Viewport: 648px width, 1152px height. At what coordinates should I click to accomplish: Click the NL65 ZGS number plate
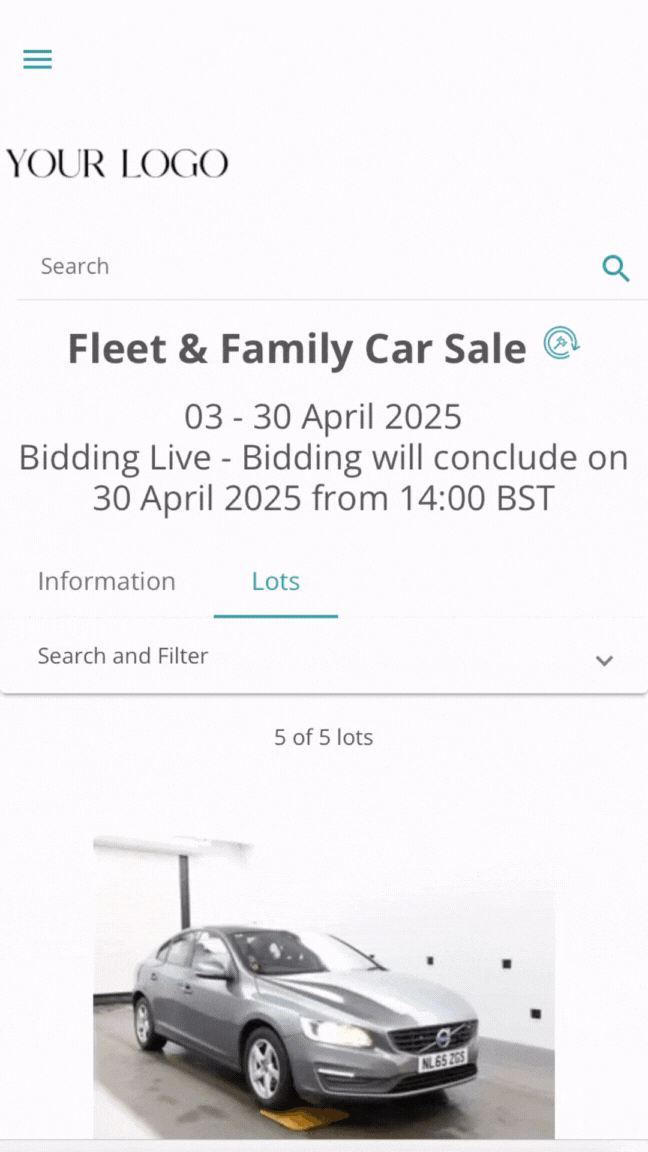point(443,1060)
